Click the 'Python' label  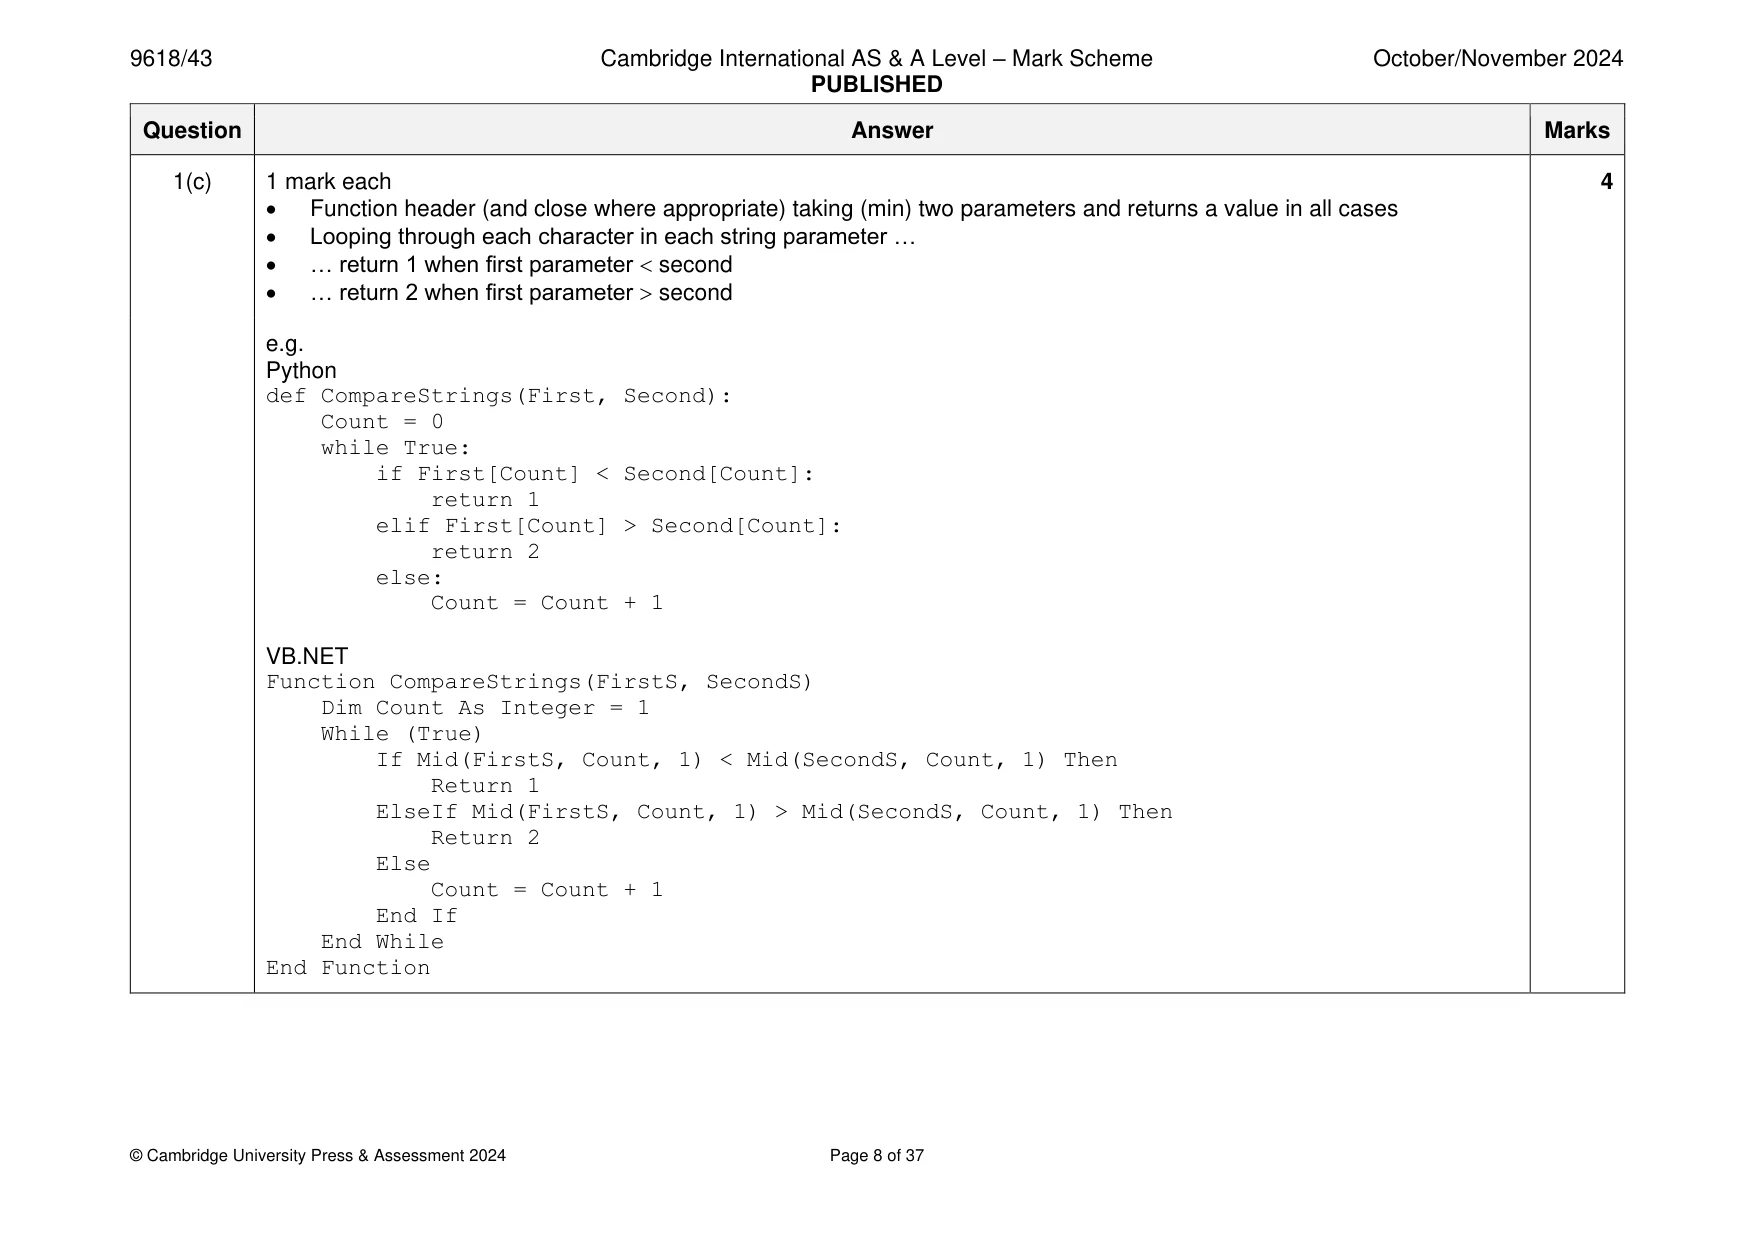301,371
